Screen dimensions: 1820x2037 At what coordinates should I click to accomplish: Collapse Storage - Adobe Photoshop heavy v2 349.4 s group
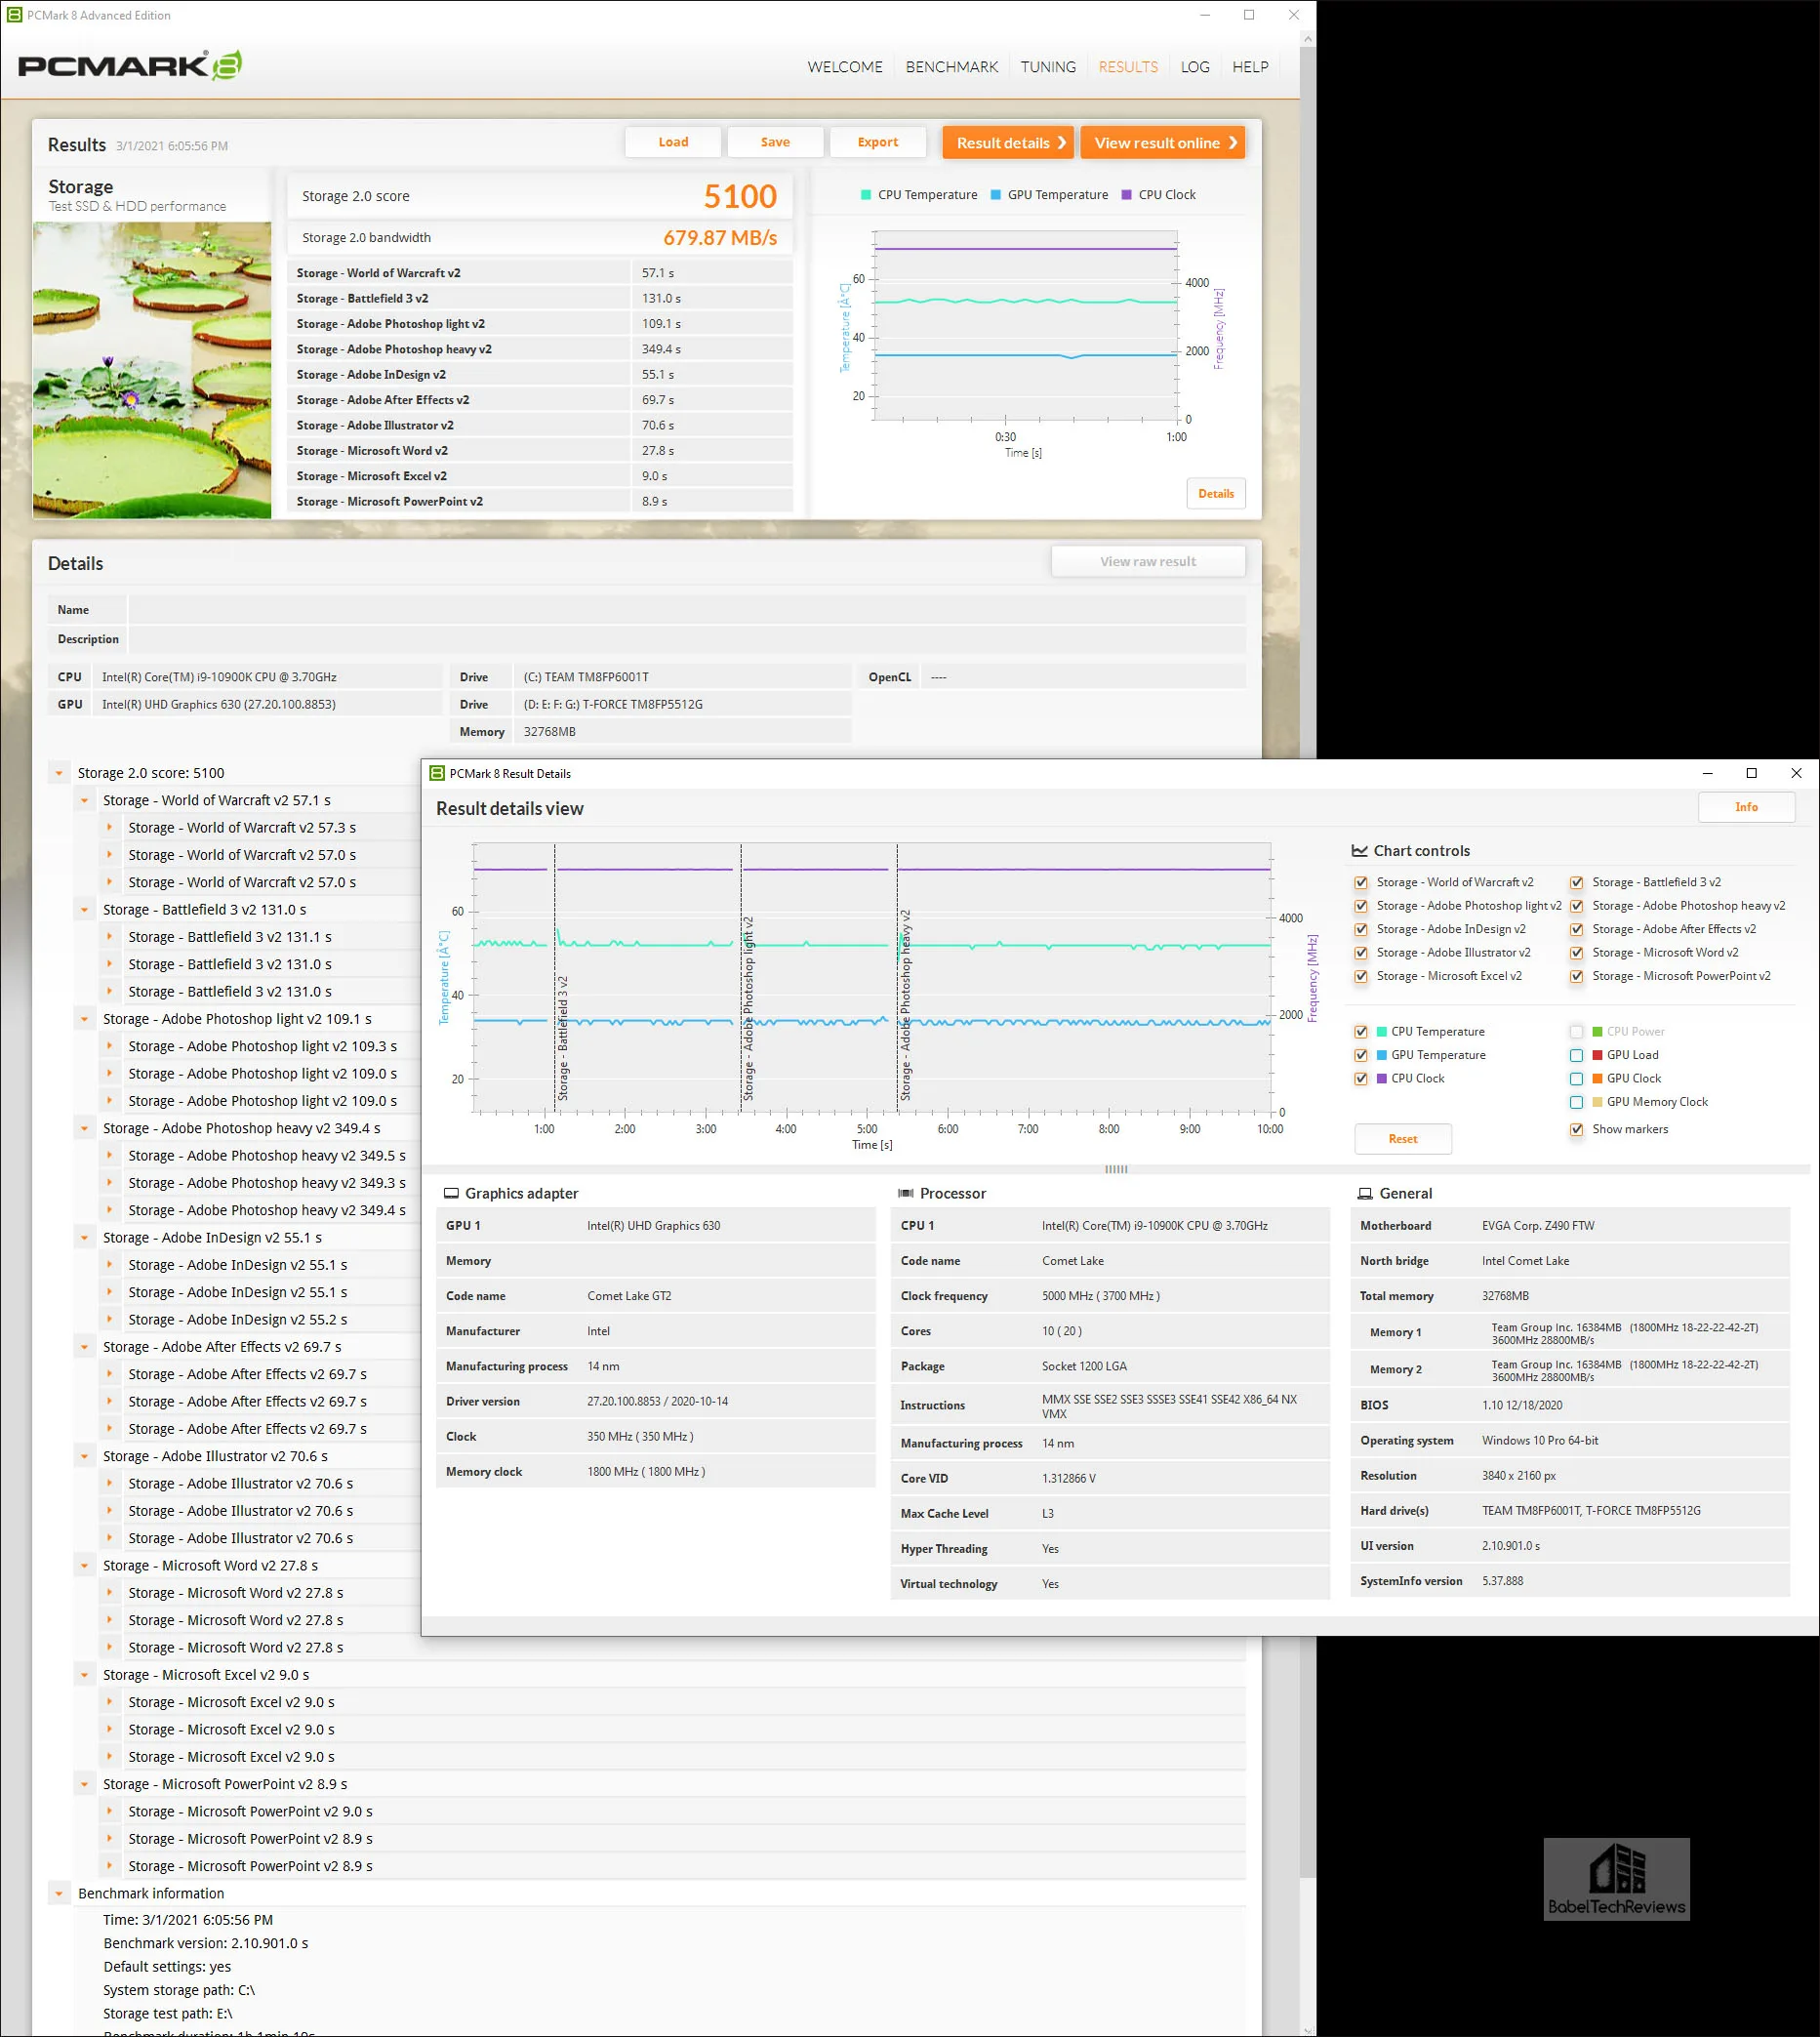click(x=84, y=1128)
